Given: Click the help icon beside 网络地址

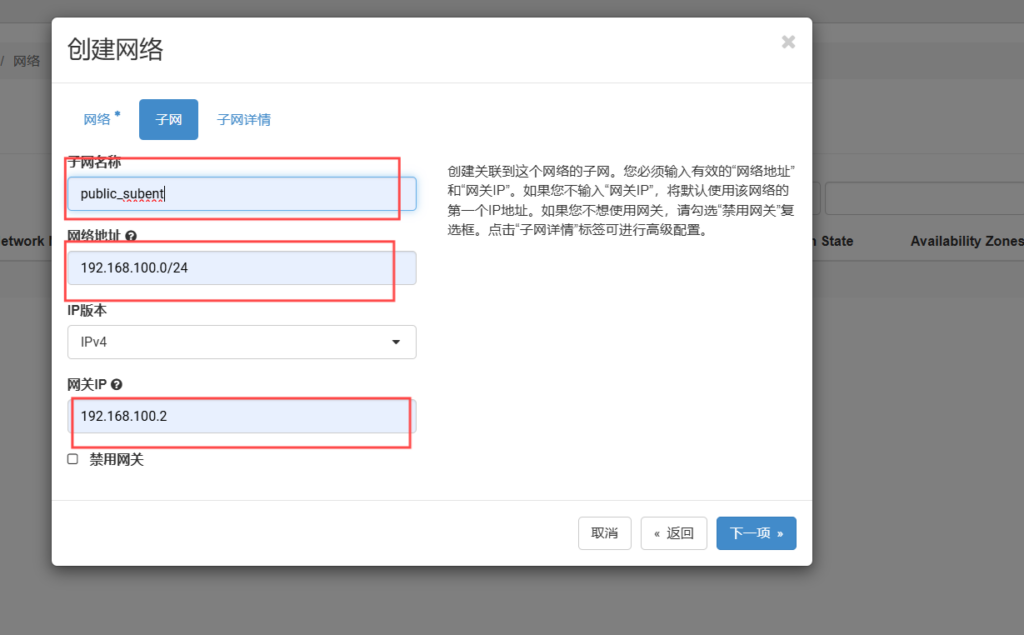Looking at the screenshot, I should coord(131,236).
